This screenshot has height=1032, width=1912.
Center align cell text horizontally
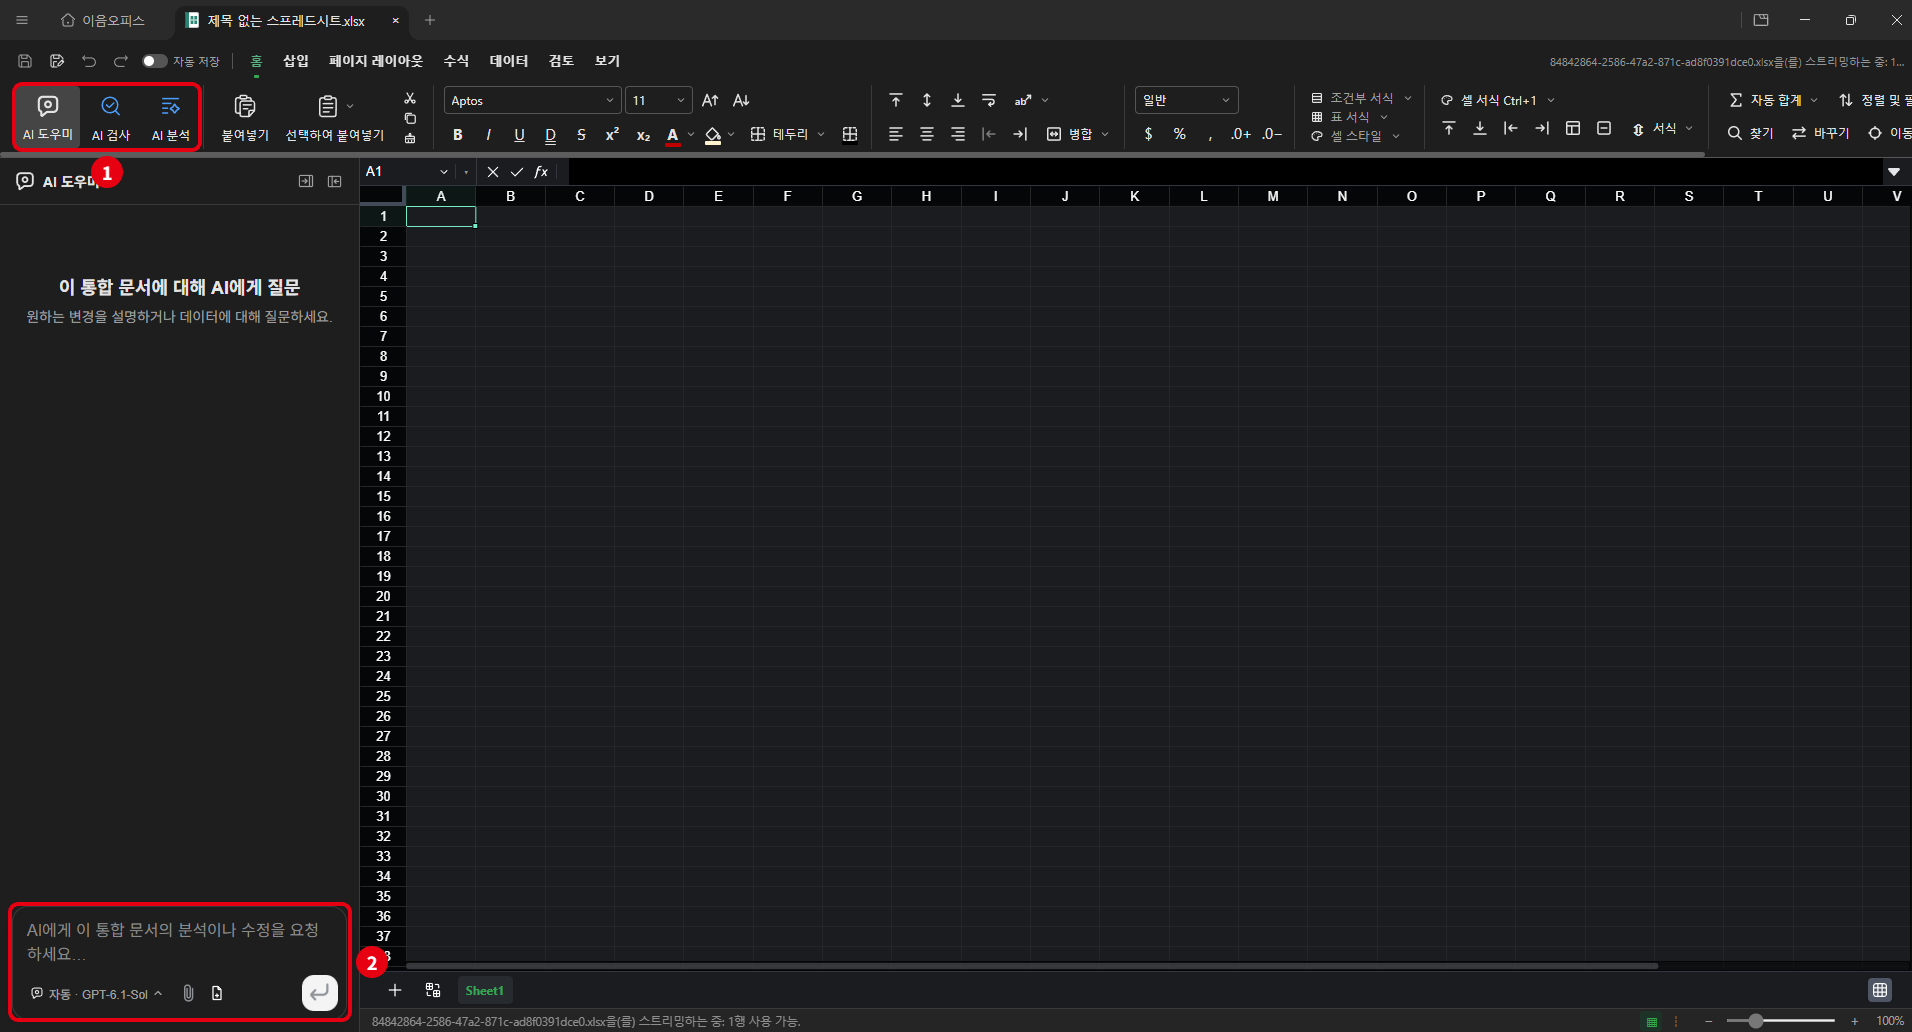(x=927, y=134)
